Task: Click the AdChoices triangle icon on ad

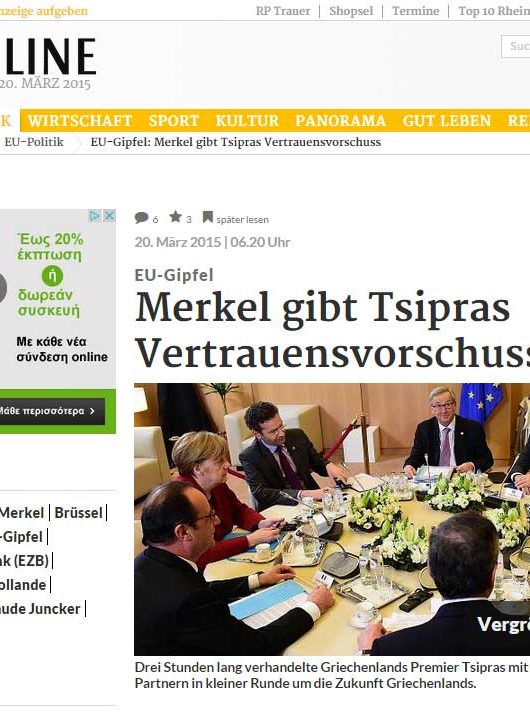Action: (94, 216)
